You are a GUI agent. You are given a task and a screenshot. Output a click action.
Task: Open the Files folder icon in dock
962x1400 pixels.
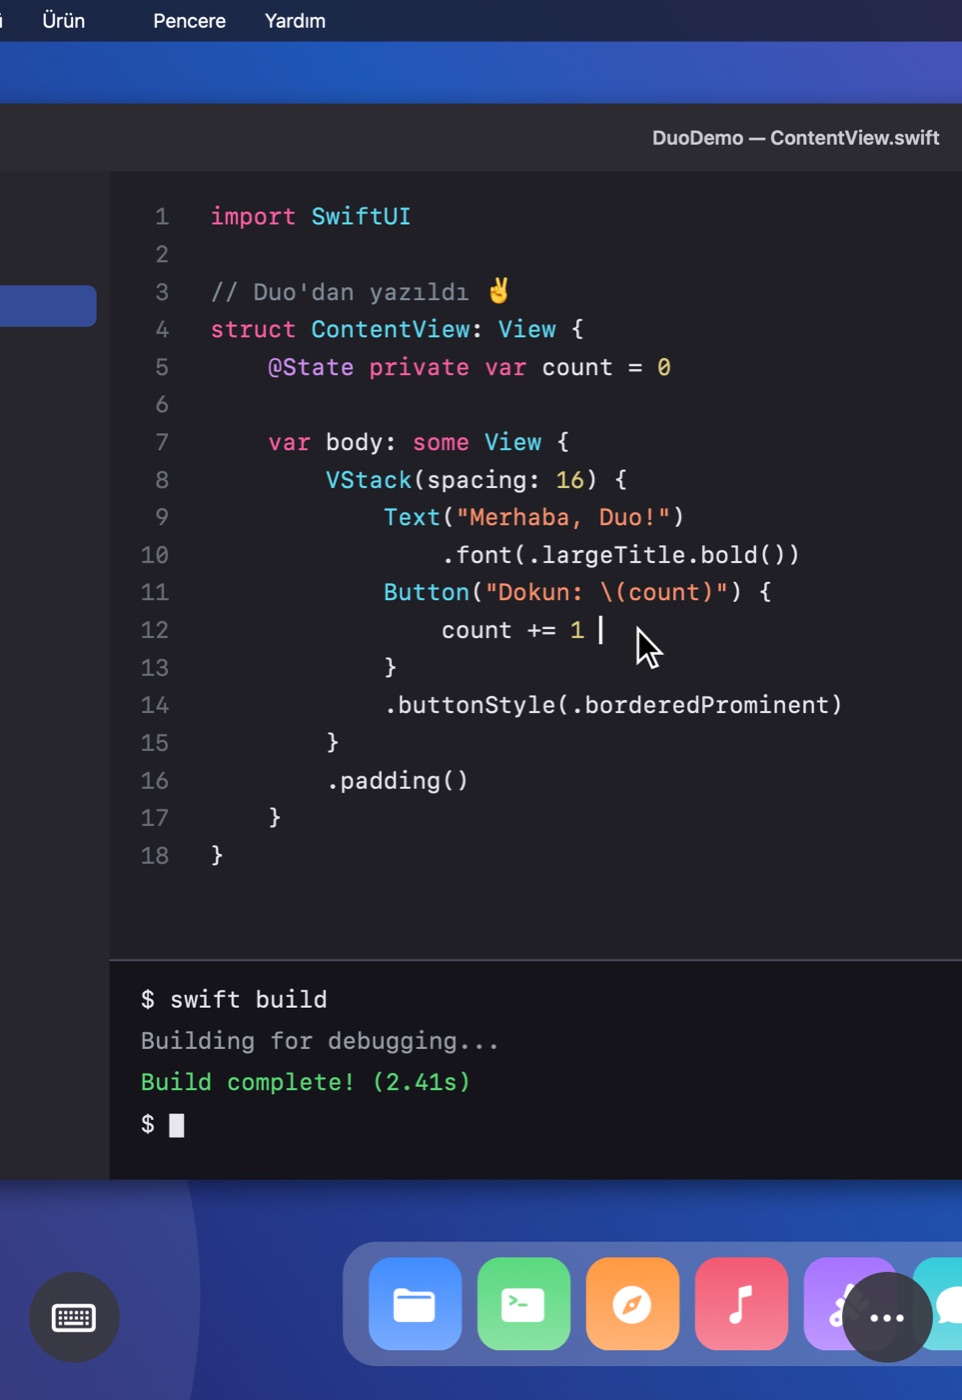pos(415,1304)
